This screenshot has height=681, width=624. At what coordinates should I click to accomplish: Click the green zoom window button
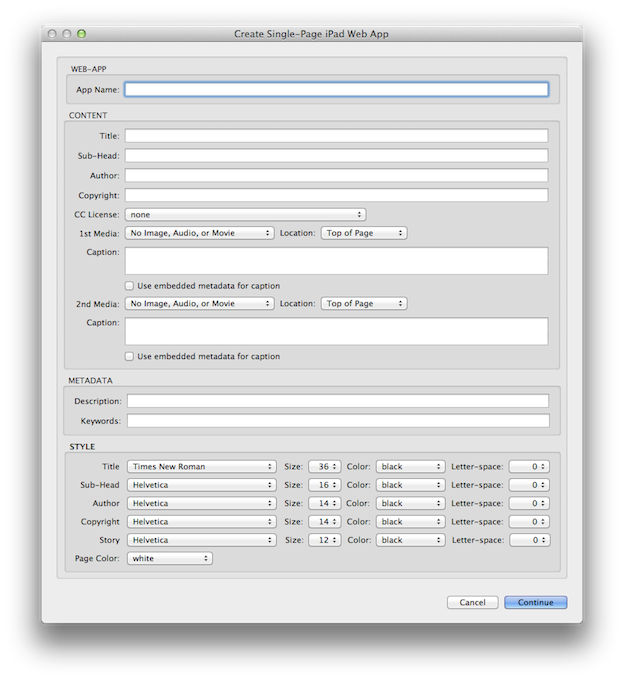click(x=81, y=33)
